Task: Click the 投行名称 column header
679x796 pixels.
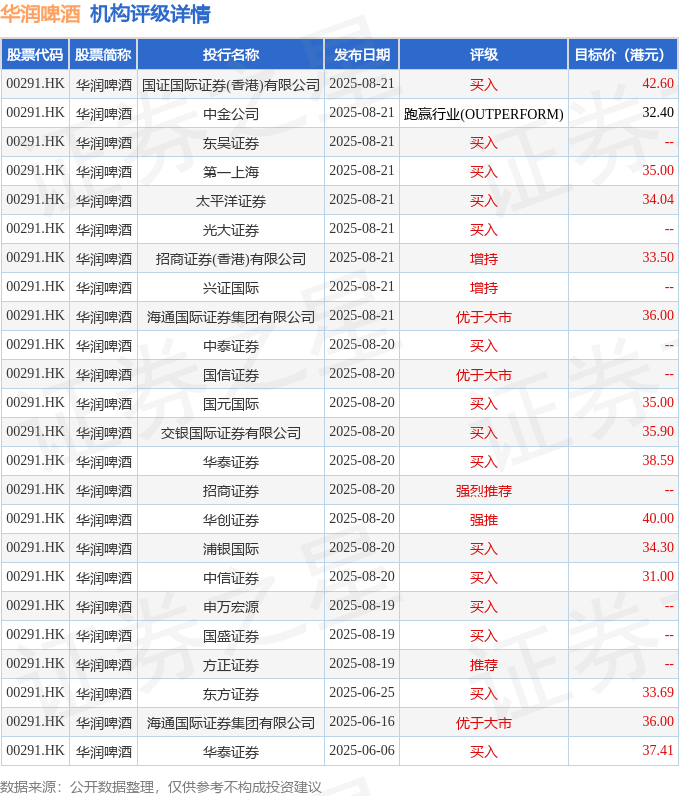Action: (231, 54)
